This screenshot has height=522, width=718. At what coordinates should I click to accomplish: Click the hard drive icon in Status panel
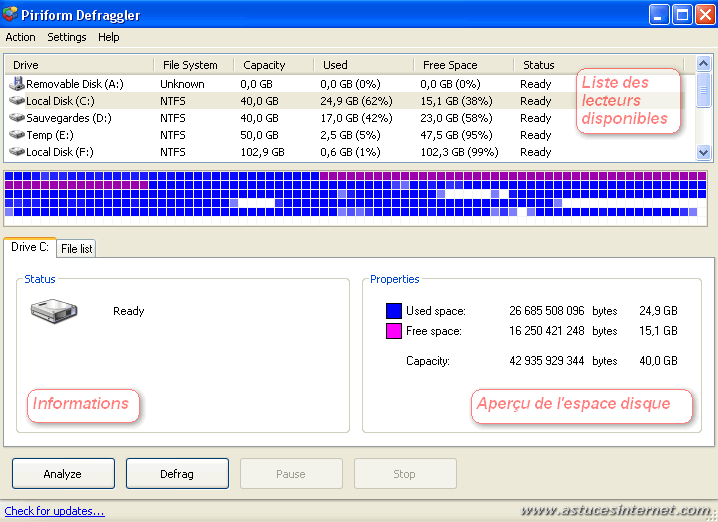click(54, 311)
